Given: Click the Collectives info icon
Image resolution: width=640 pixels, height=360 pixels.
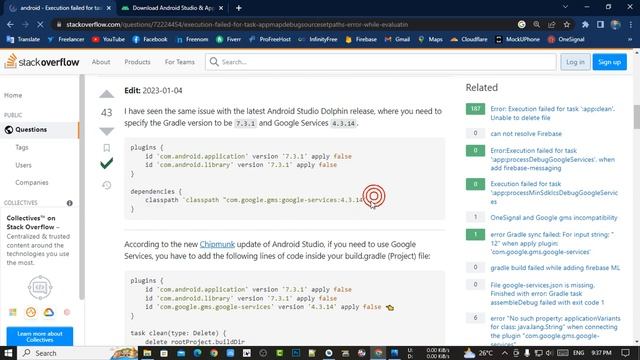Looking at the screenshot, I should coord(70,203).
